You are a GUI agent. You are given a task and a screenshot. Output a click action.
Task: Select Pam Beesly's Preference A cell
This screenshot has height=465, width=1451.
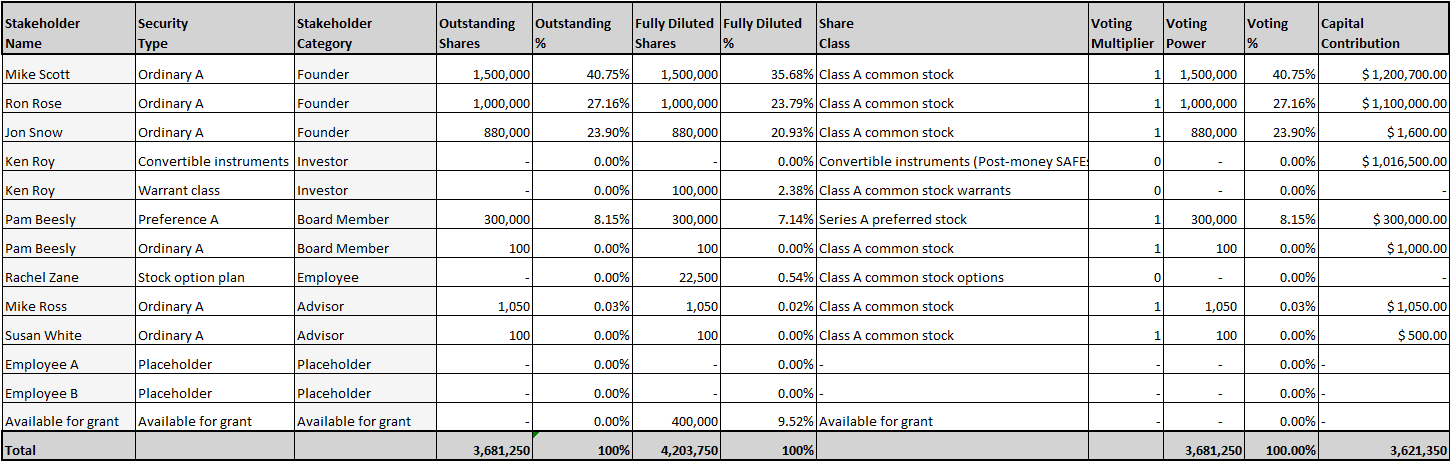214,219
